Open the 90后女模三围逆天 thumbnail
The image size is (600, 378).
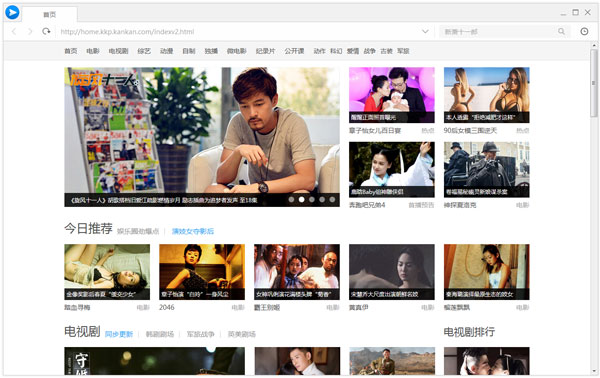[486, 95]
